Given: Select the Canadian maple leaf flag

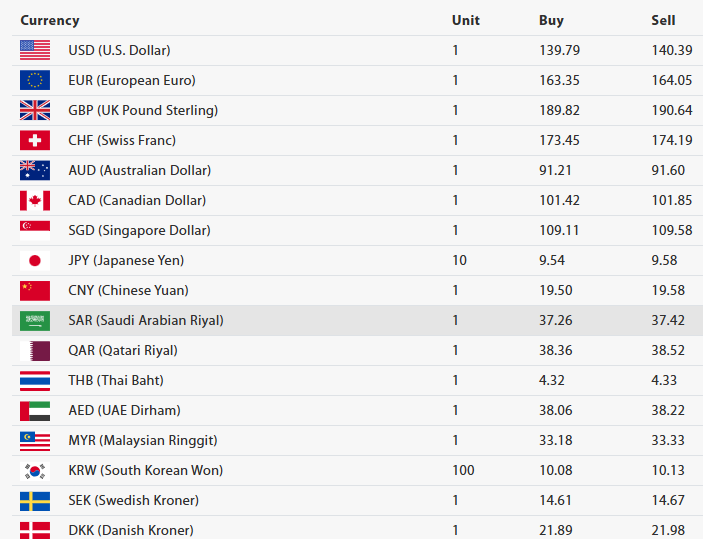Looking at the screenshot, I should point(35,200).
